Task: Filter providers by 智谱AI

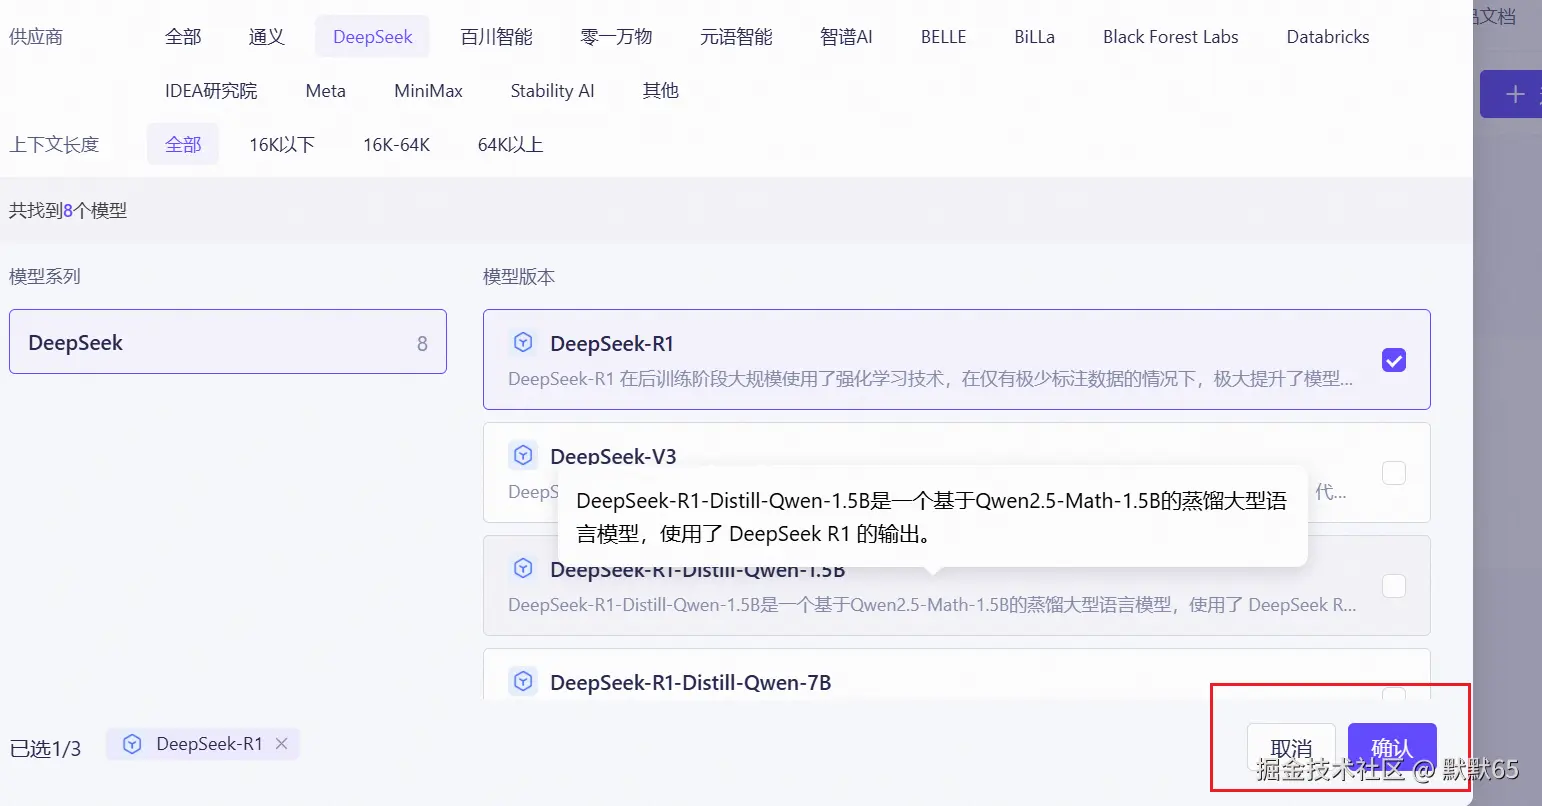Action: click(846, 37)
